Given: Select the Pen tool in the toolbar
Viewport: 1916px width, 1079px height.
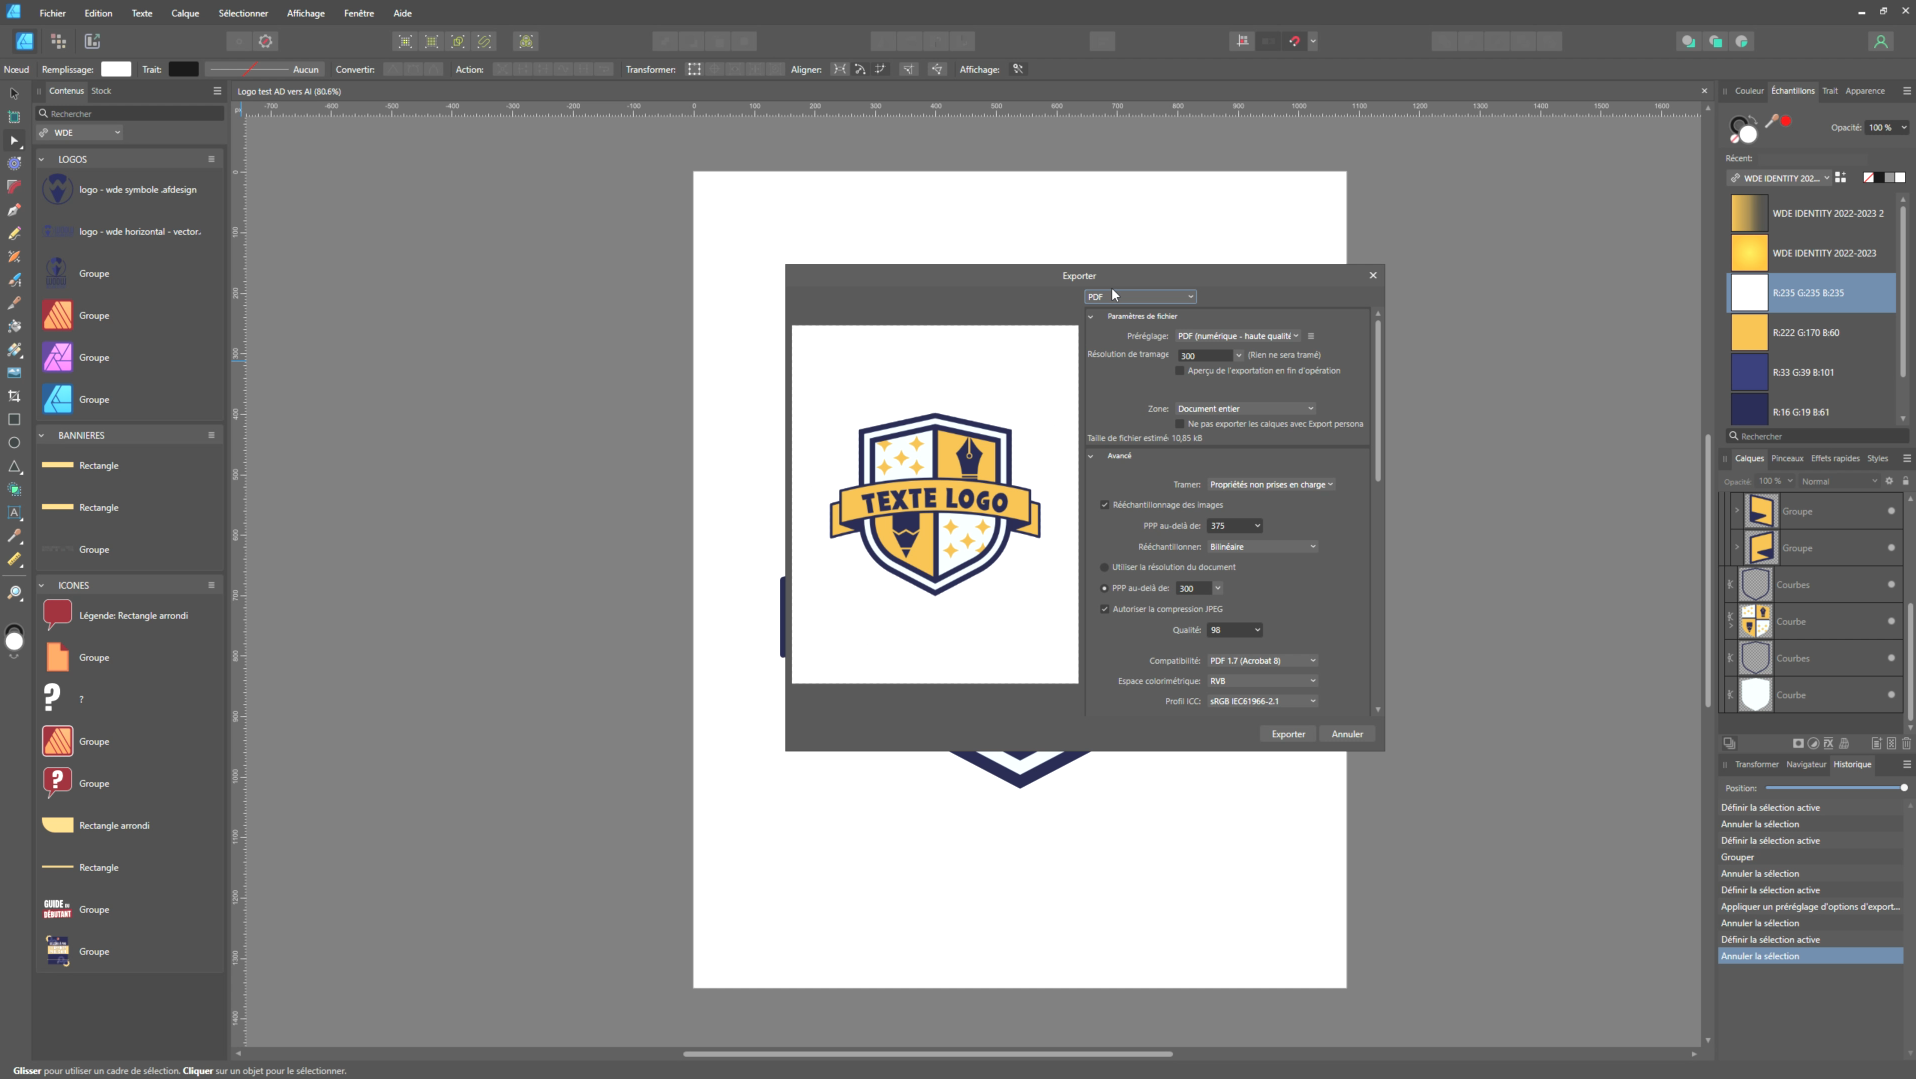Looking at the screenshot, I should click(14, 210).
